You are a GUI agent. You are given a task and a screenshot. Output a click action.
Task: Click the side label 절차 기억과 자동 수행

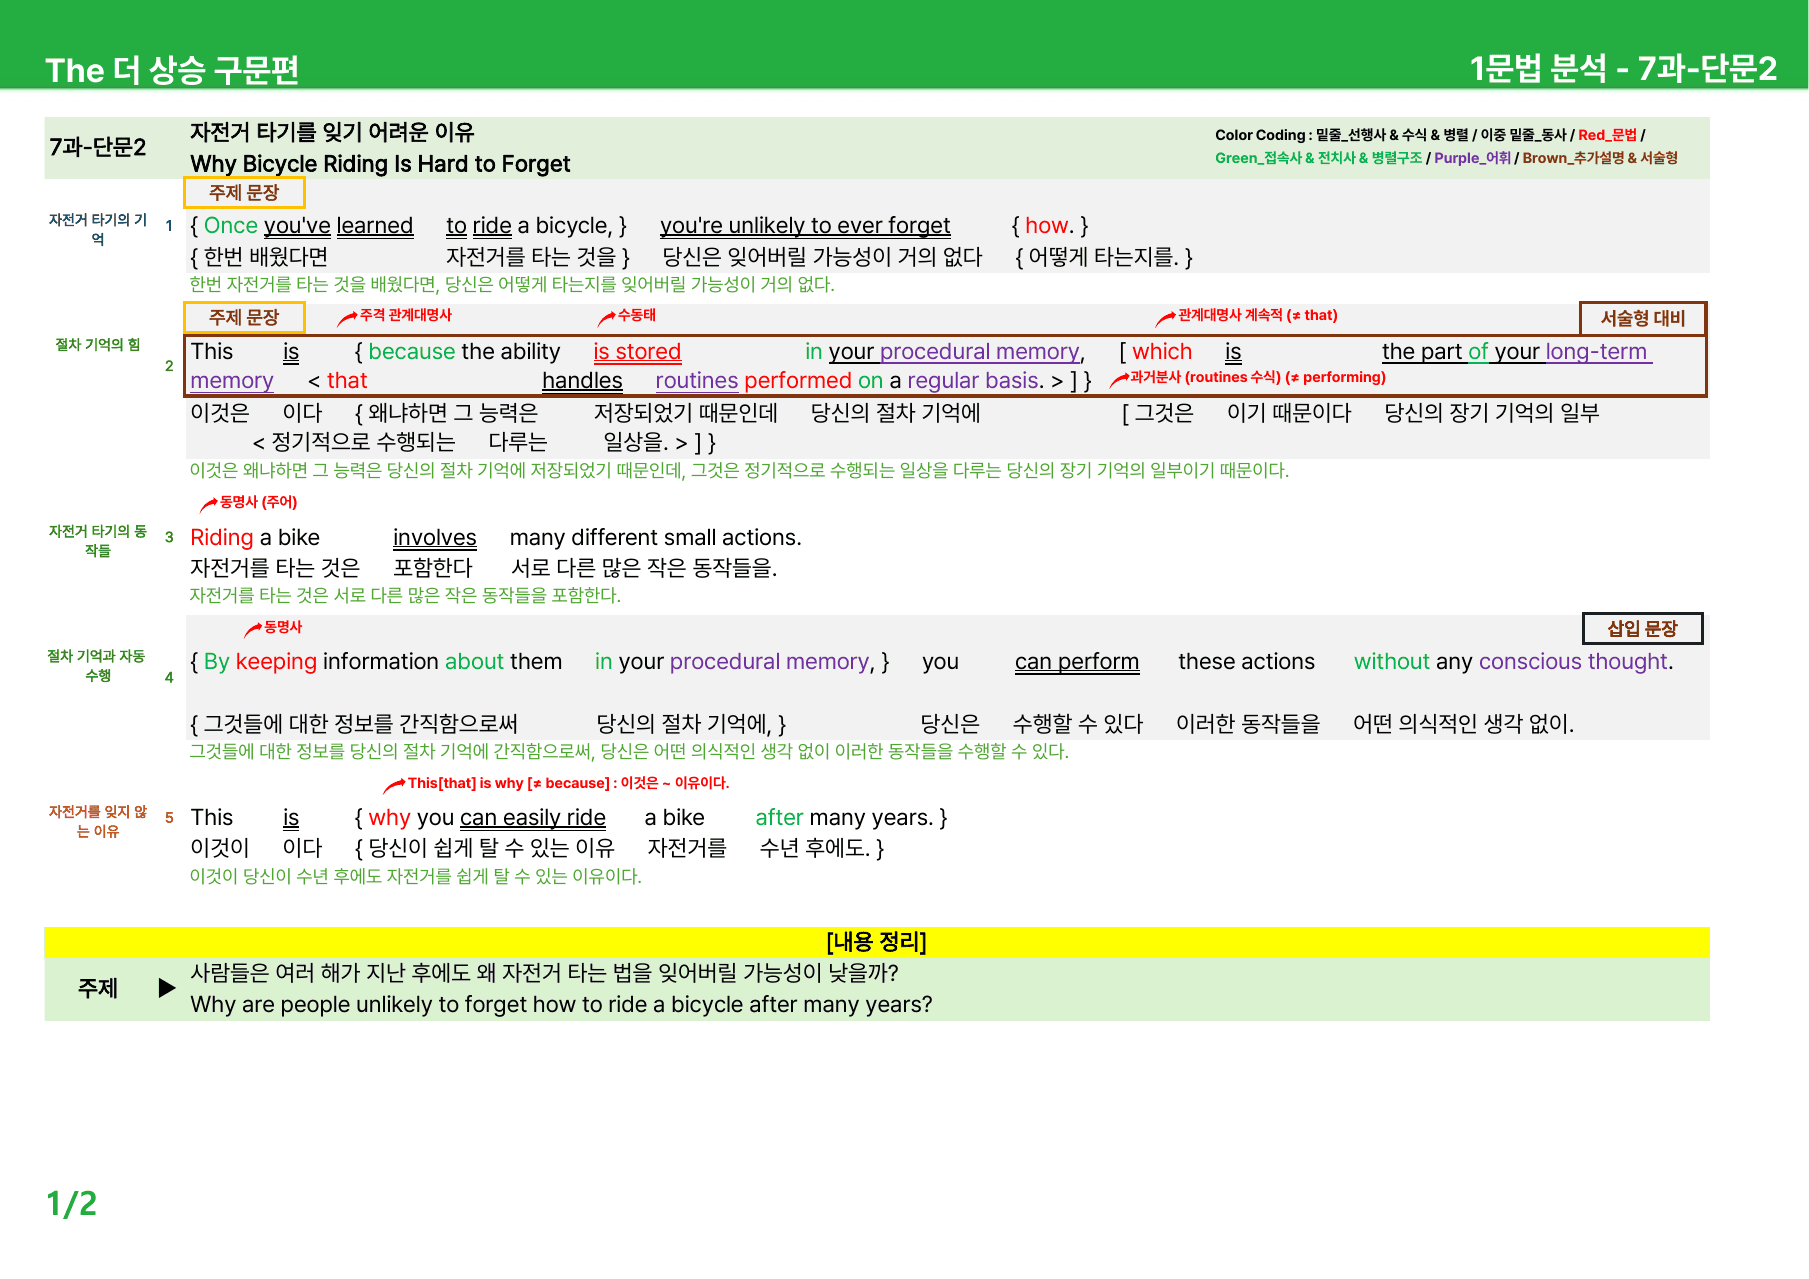point(97,665)
